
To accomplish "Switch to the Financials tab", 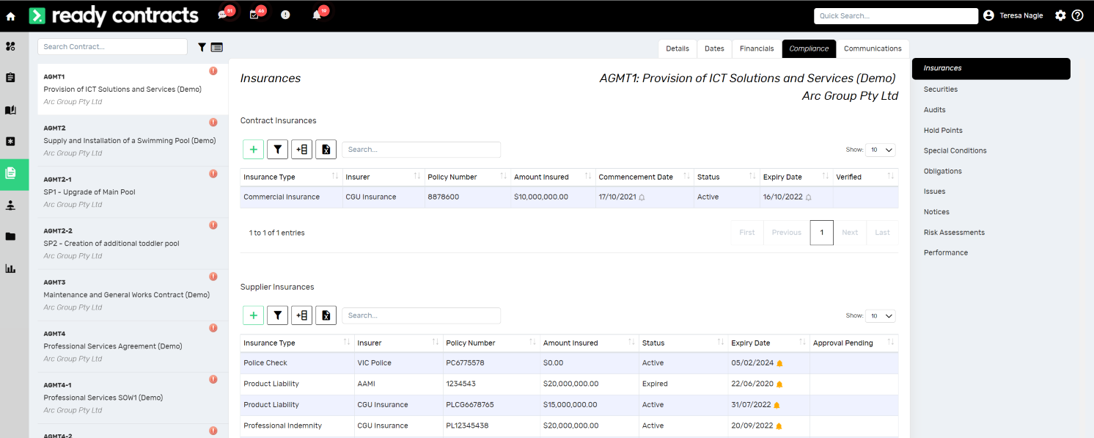I will click(757, 49).
